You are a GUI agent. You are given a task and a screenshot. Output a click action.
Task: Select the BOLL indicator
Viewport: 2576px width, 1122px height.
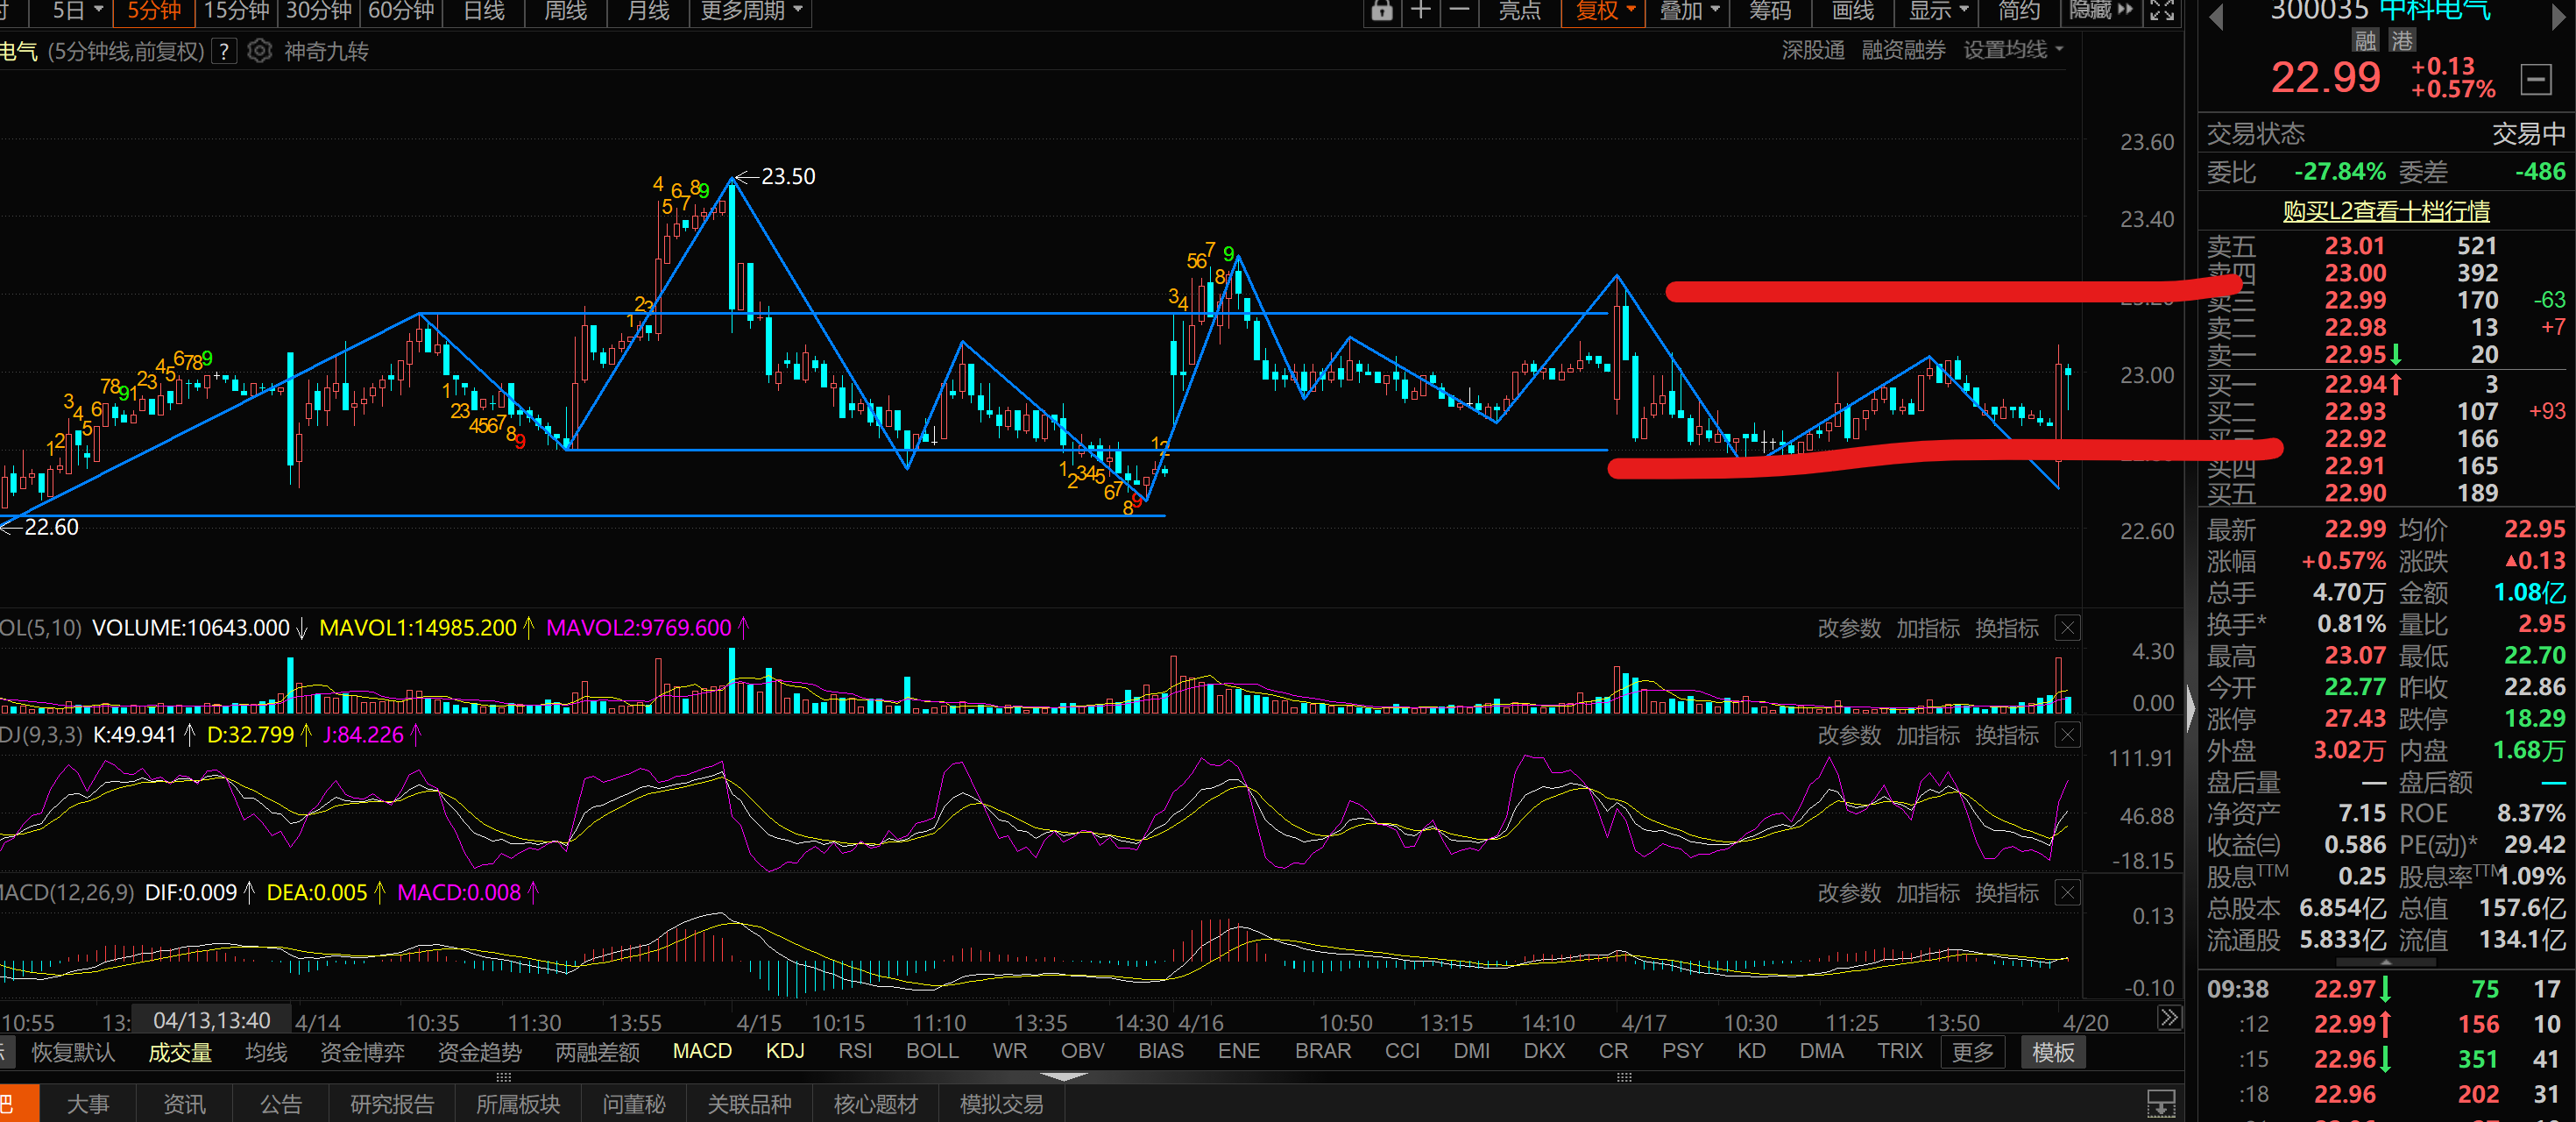point(932,1051)
